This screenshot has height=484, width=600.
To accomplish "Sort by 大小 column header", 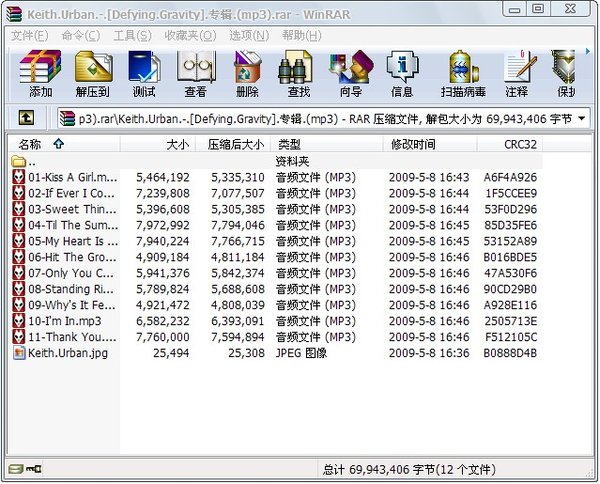I will pos(158,145).
